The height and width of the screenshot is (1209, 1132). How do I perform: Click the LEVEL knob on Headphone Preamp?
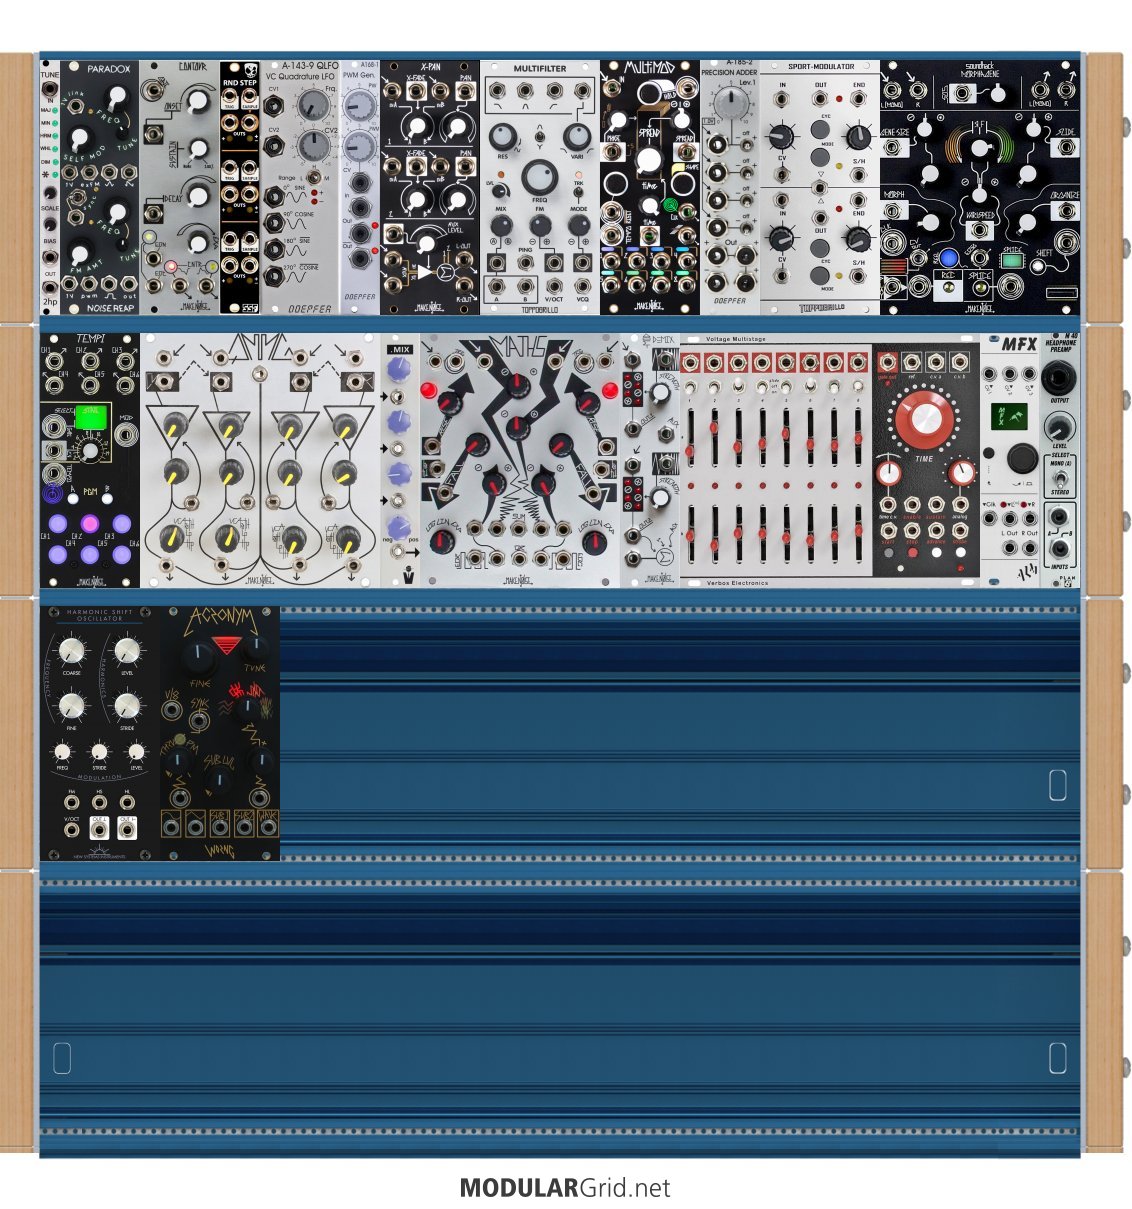[1059, 428]
